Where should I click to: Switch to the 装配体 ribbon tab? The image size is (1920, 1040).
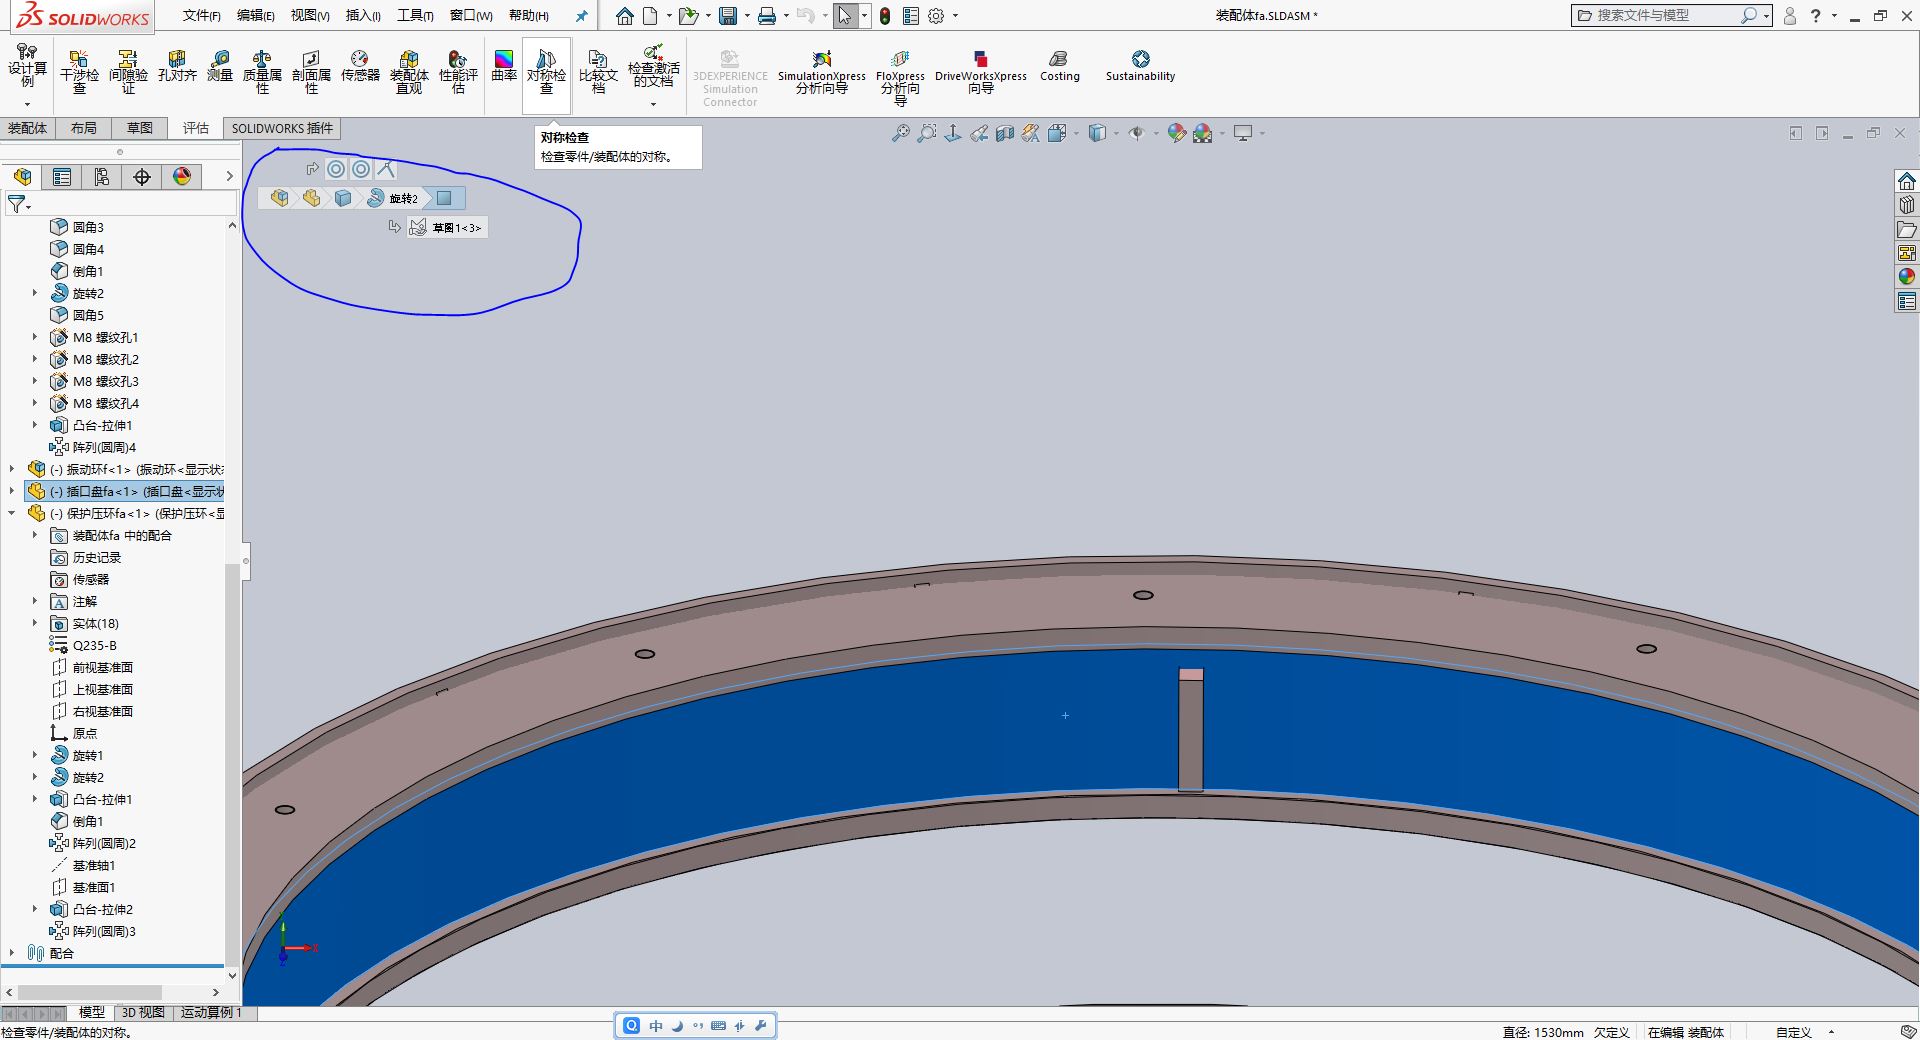28,128
